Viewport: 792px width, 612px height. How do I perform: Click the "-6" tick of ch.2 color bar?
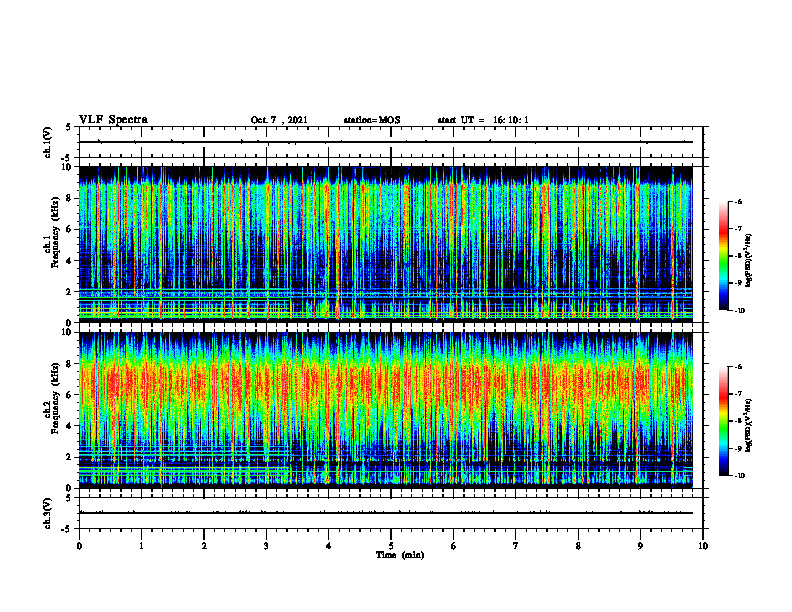coord(738,367)
